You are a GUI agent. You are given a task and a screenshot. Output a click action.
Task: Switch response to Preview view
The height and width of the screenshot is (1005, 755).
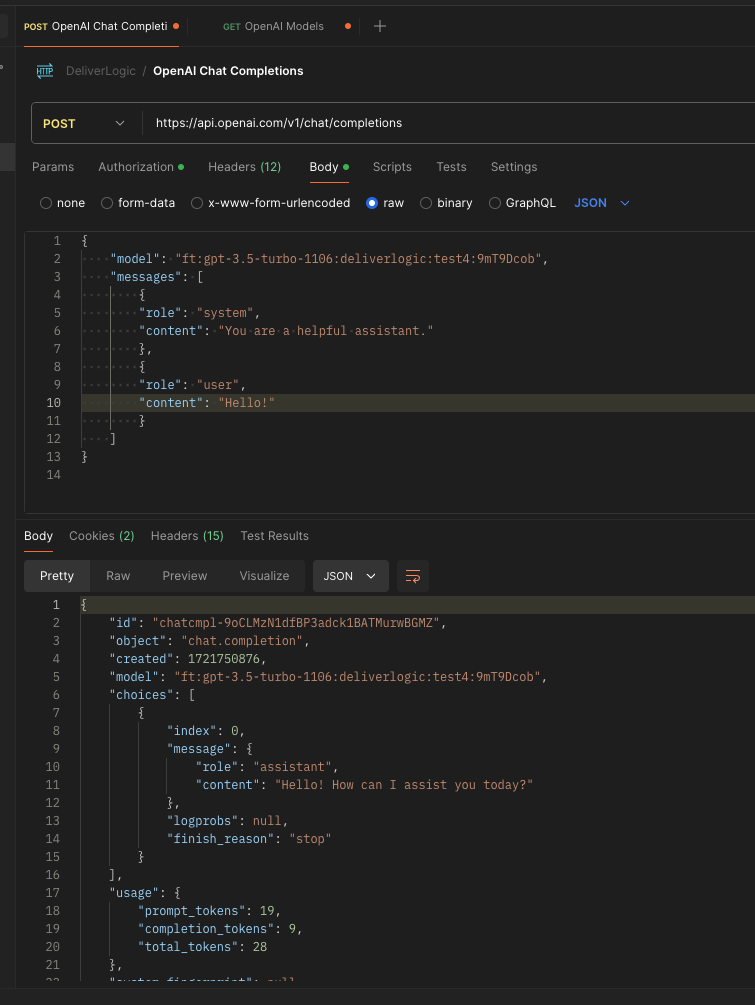pos(185,576)
